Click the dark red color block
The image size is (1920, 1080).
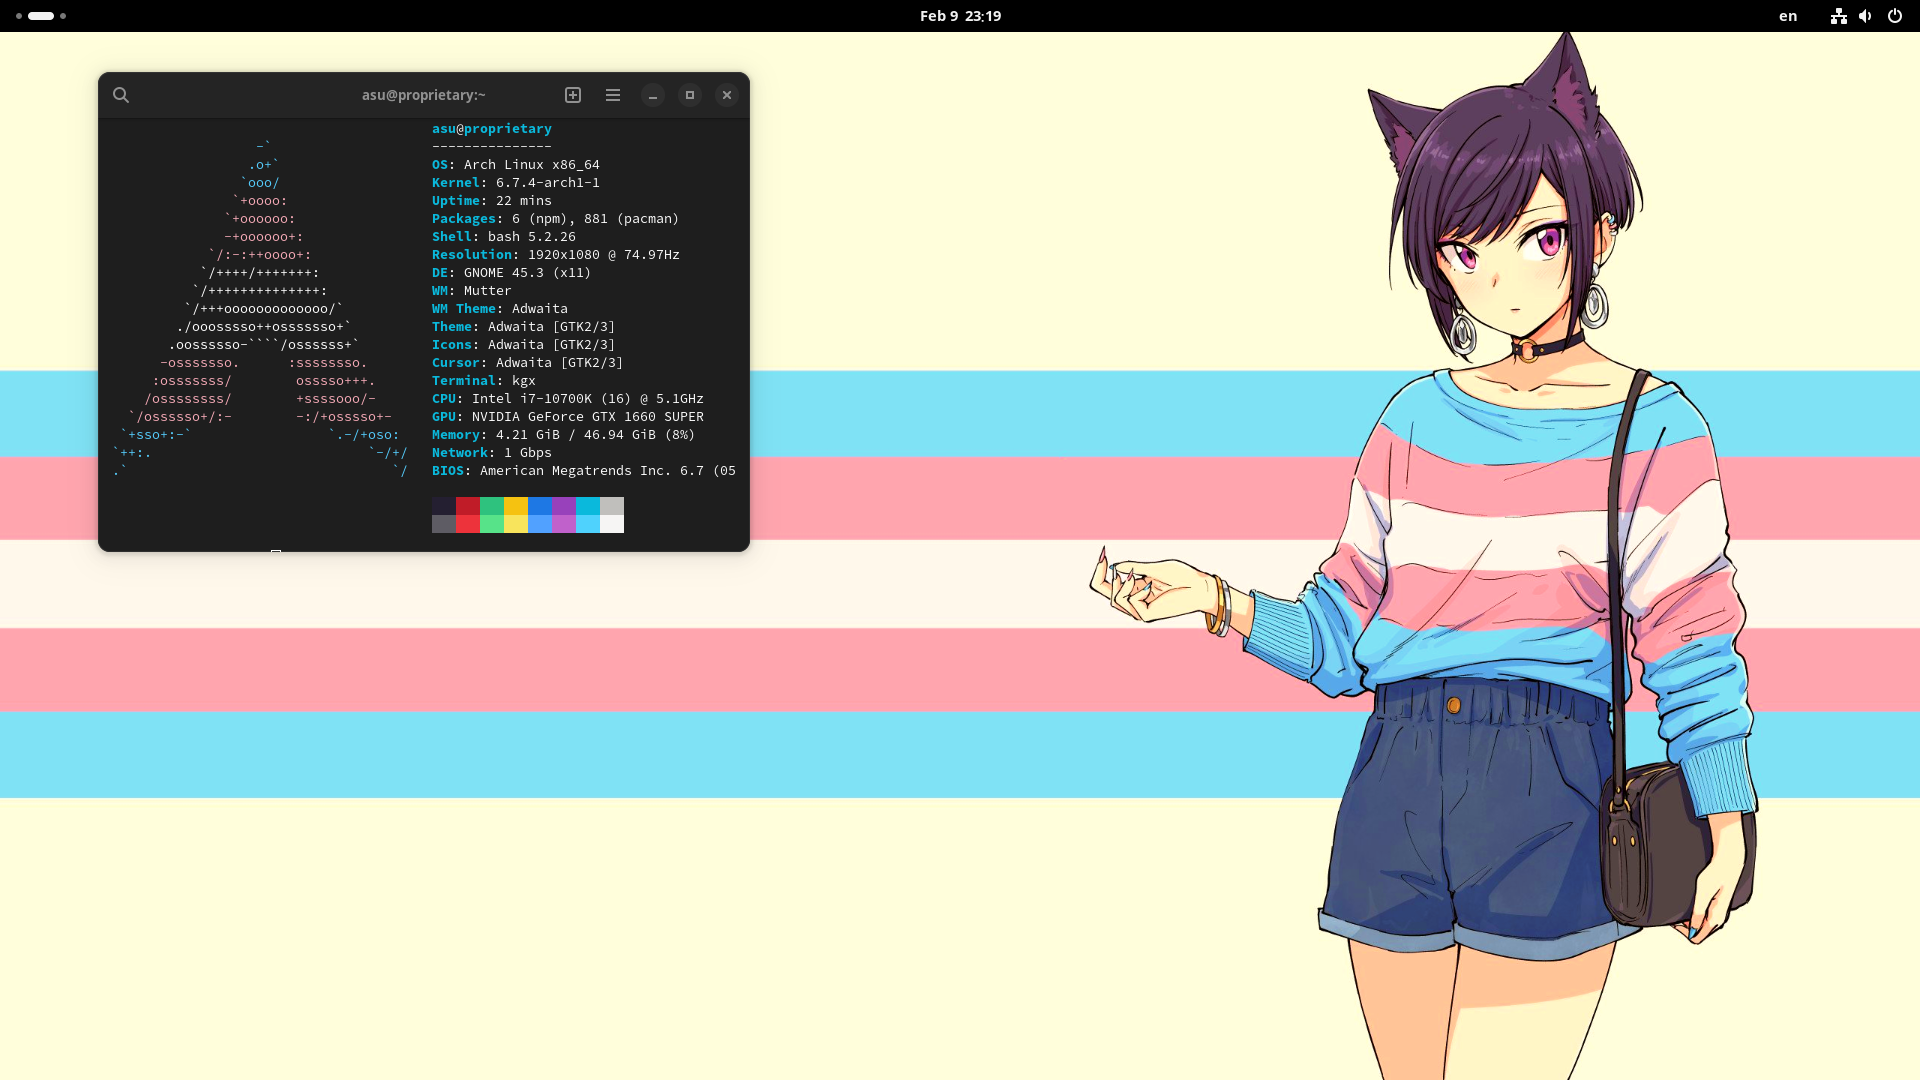tap(468, 506)
